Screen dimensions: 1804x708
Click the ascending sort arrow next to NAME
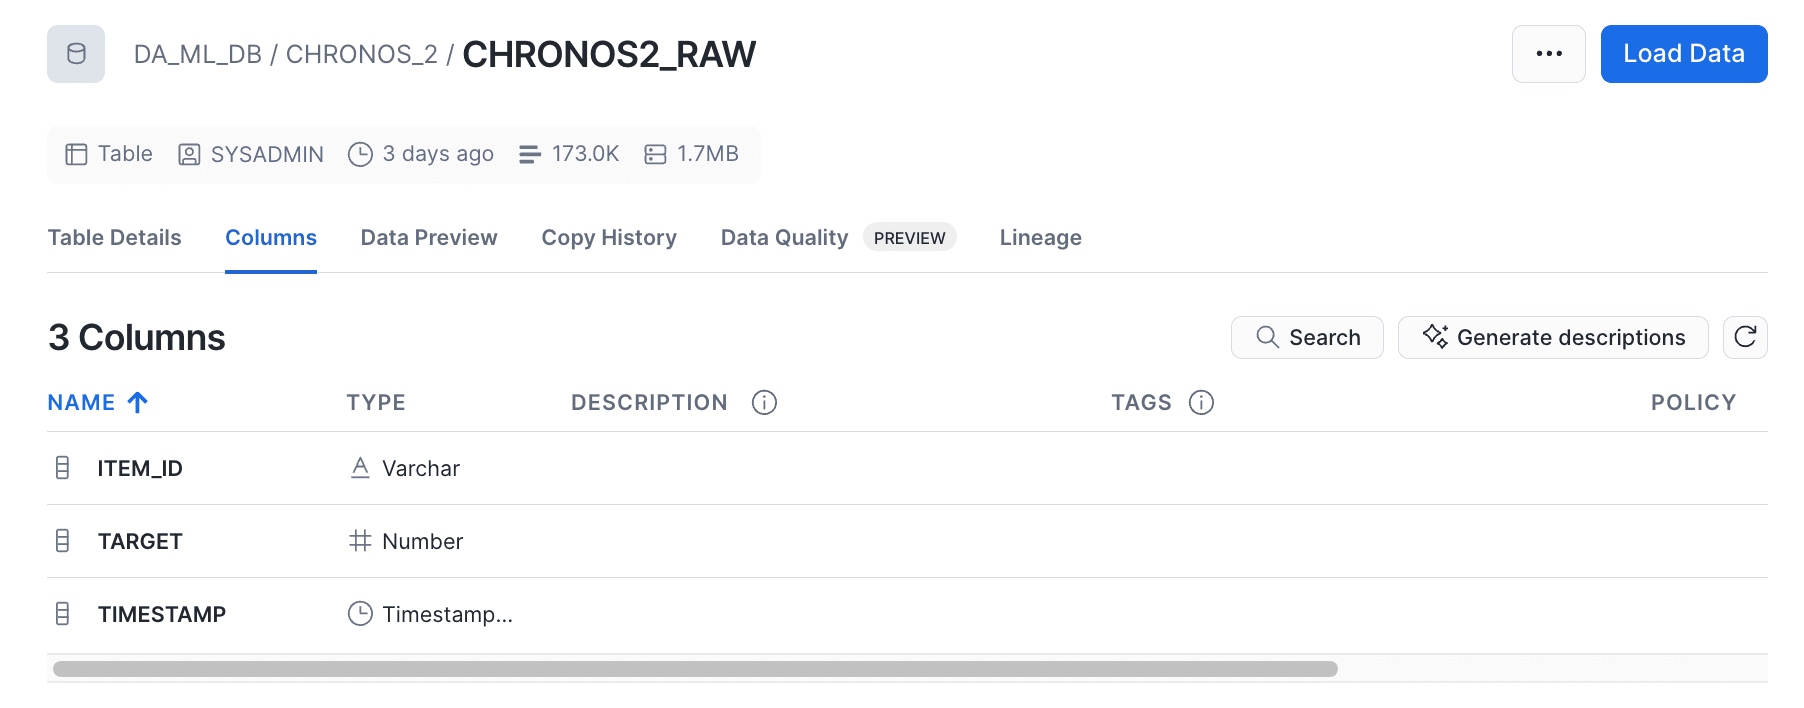[138, 403]
